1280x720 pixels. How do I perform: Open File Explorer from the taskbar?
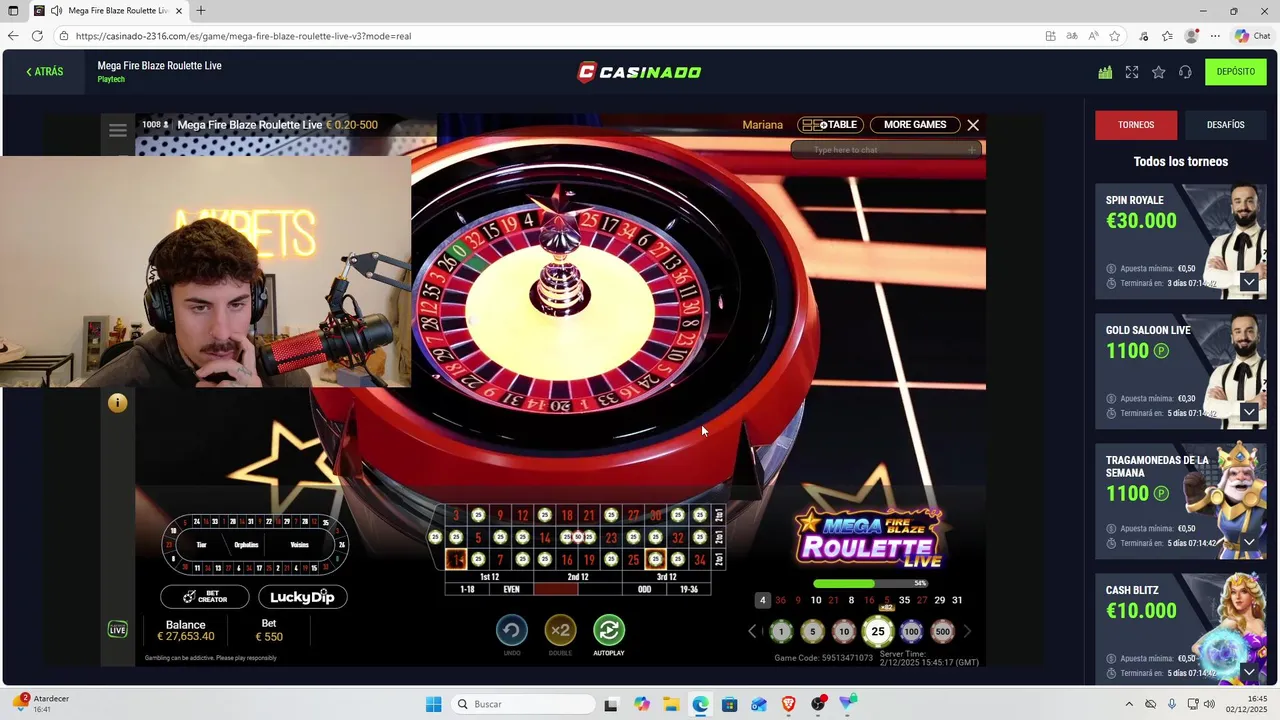click(670, 704)
